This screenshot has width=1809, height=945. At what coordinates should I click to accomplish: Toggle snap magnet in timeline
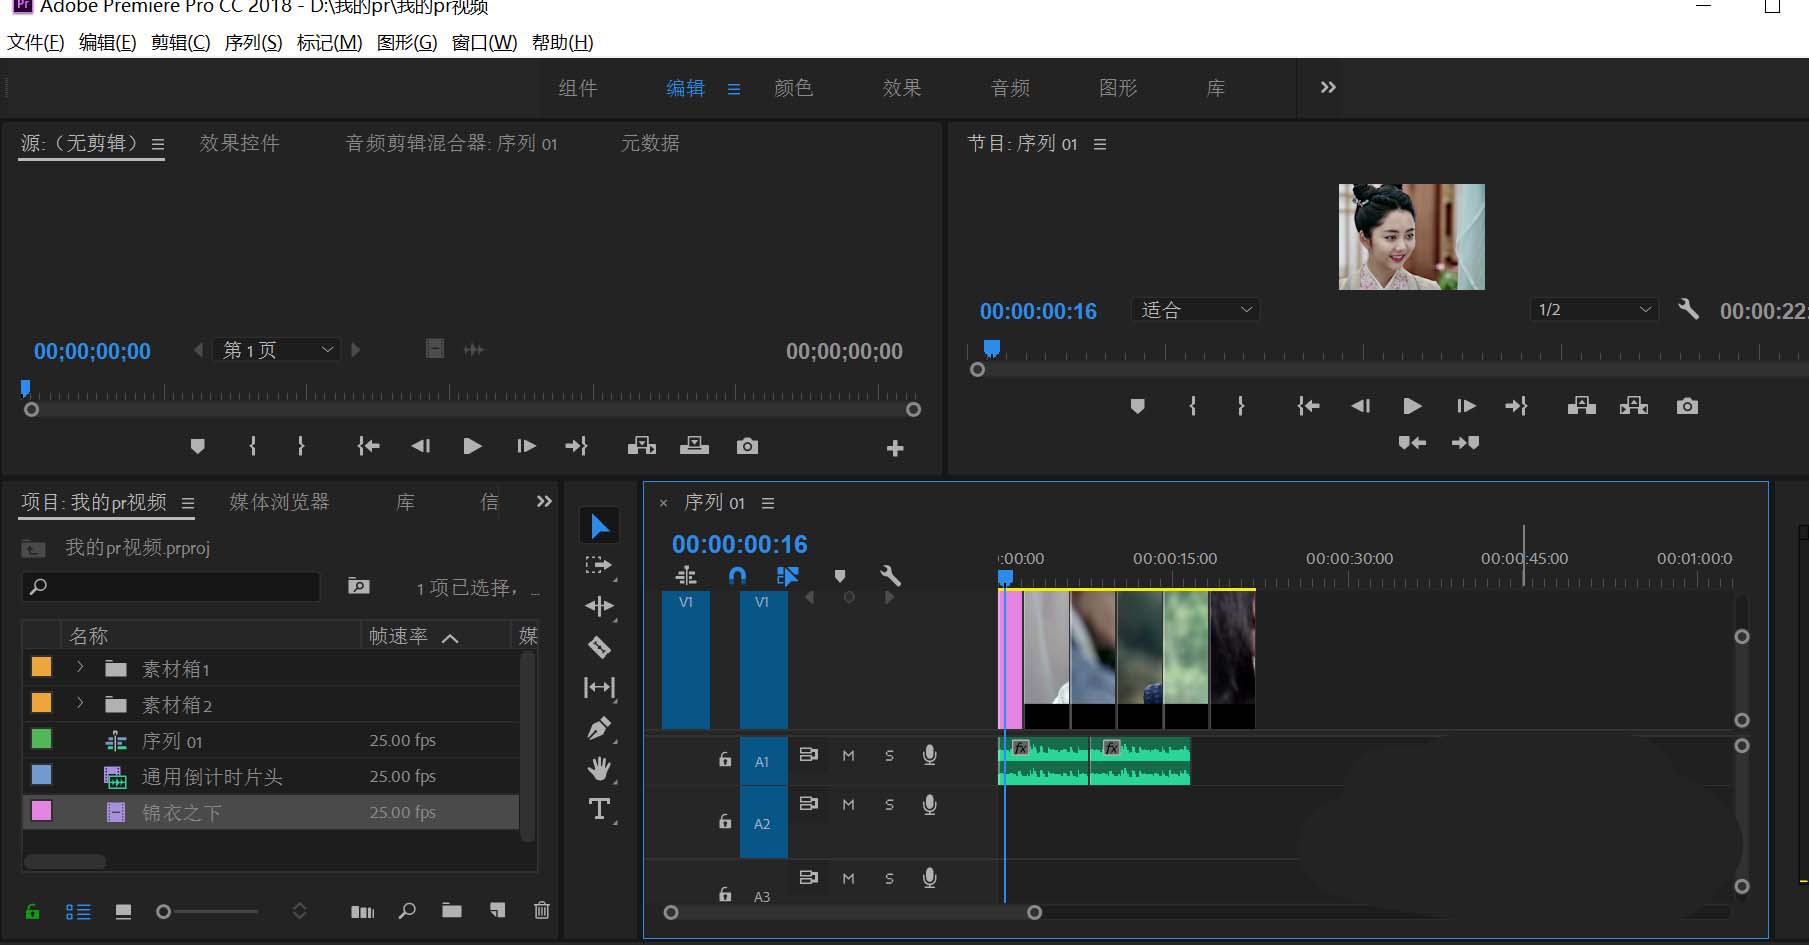[x=737, y=575]
